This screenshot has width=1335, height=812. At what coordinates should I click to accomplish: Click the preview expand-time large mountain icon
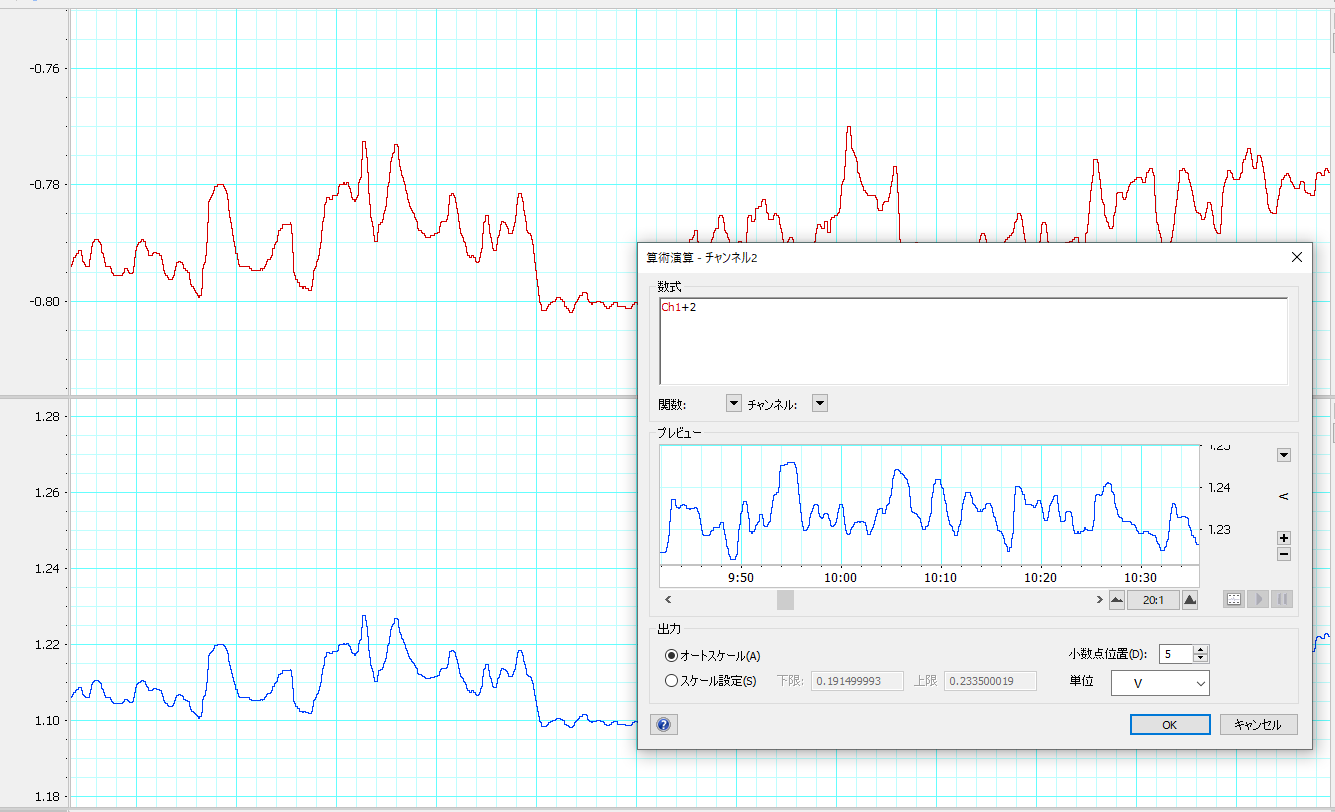point(1190,600)
